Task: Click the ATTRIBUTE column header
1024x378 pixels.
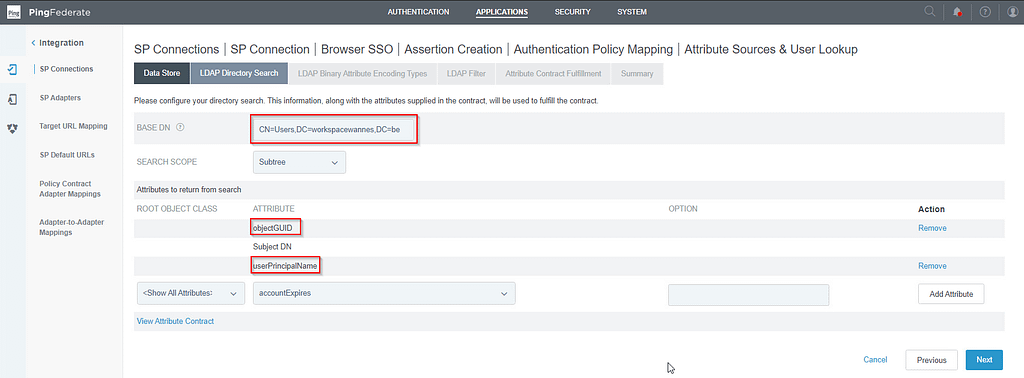Action: point(274,209)
